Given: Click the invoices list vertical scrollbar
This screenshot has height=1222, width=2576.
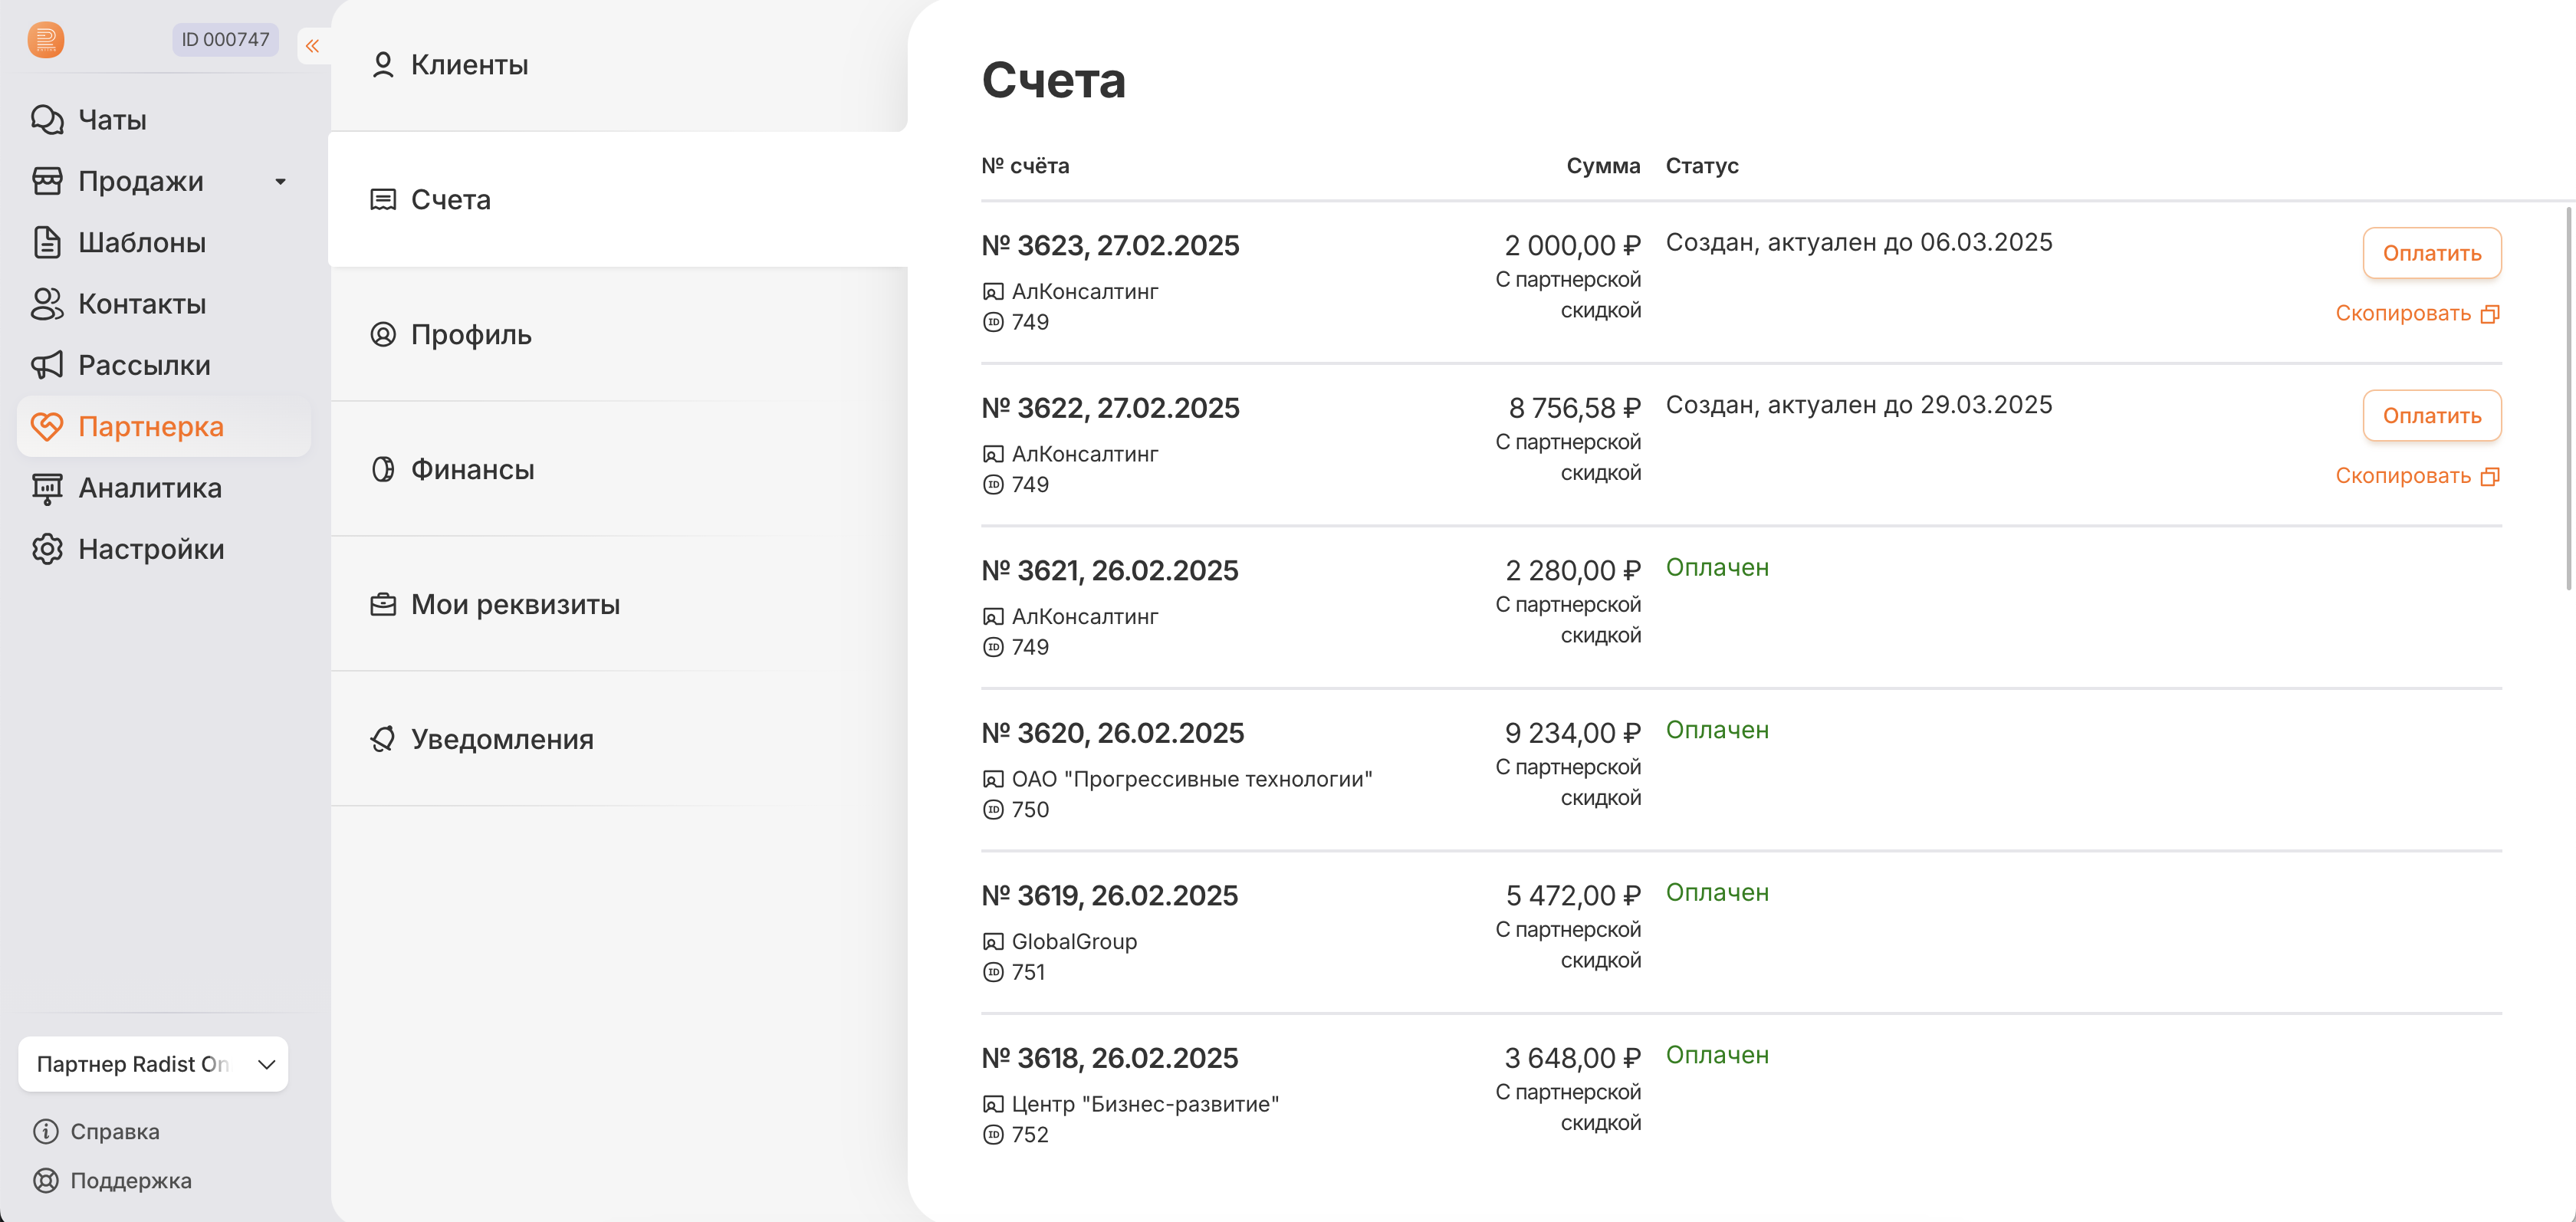Looking at the screenshot, I should click(2568, 400).
